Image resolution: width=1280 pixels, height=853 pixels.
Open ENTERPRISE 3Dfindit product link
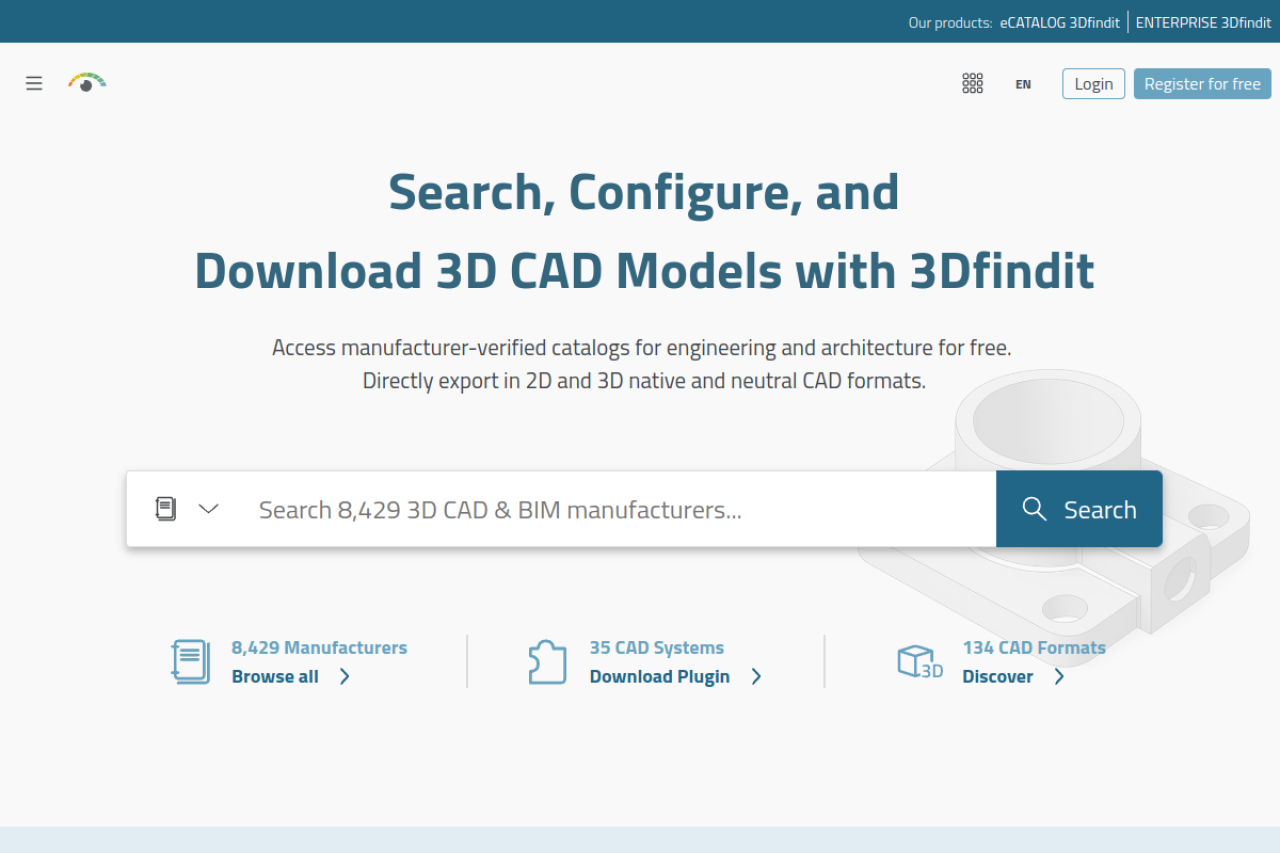1203,22
